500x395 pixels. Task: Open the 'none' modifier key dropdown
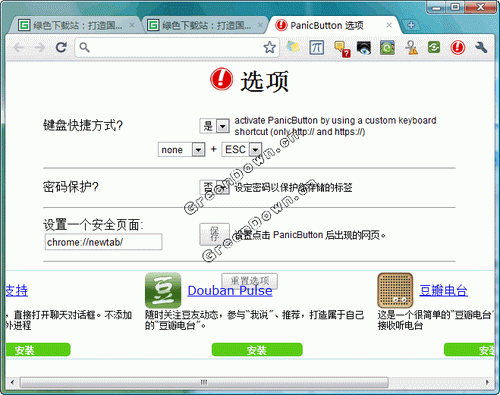tap(182, 149)
